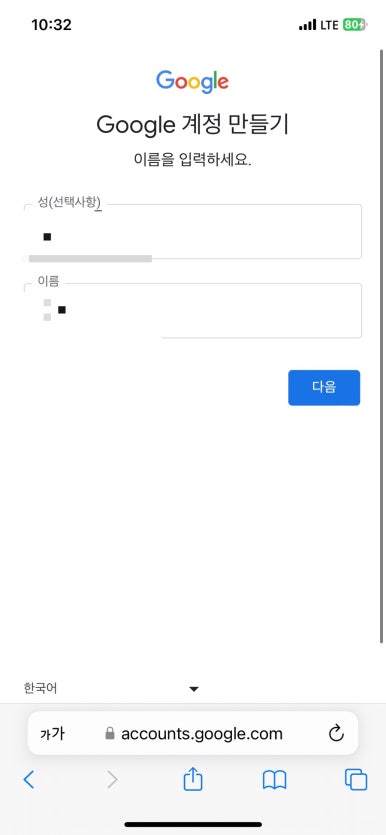Open the Safari share sheet icon
Image resolution: width=386 pixels, height=835 pixels.
pos(193,779)
